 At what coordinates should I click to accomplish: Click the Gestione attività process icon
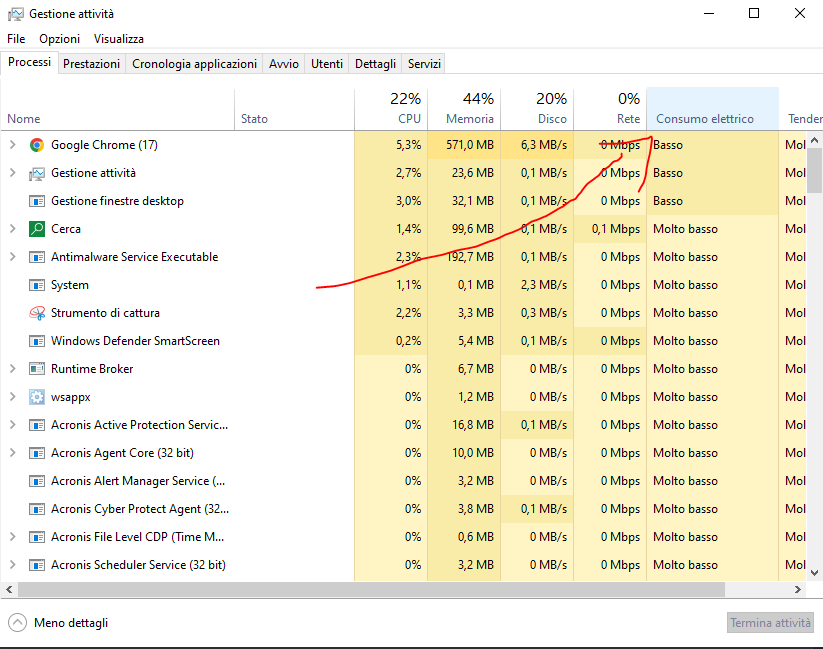point(37,173)
